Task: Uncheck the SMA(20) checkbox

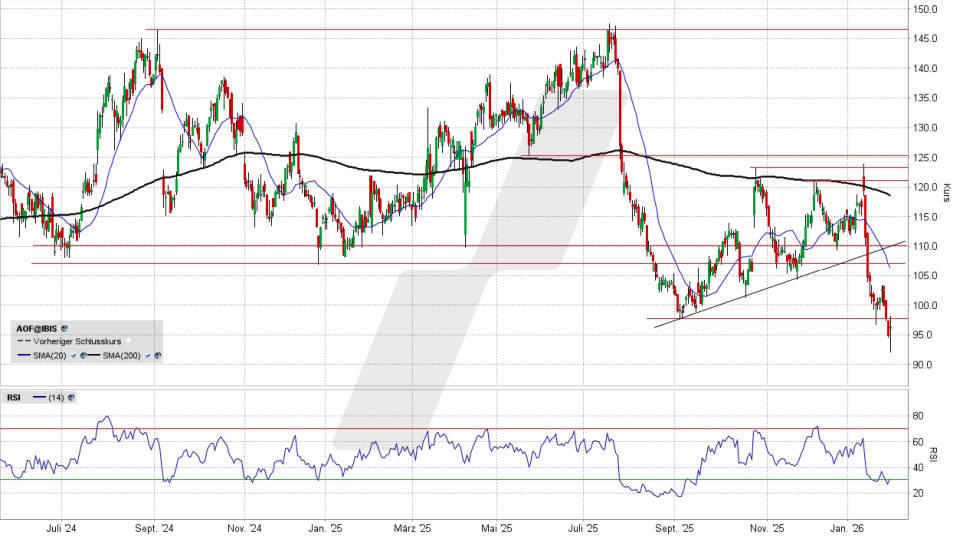Action: (72, 355)
